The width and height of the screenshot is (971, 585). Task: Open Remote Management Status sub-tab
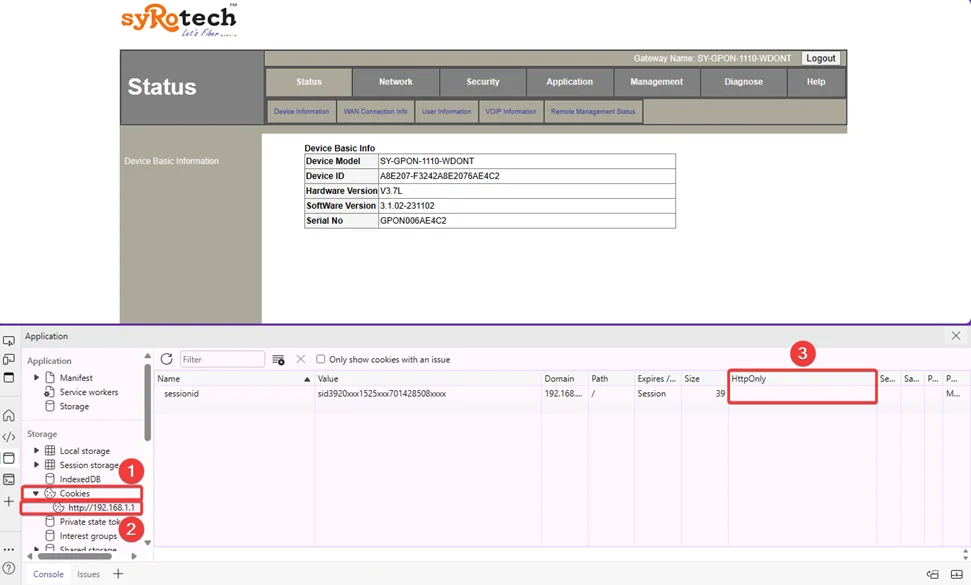point(593,111)
